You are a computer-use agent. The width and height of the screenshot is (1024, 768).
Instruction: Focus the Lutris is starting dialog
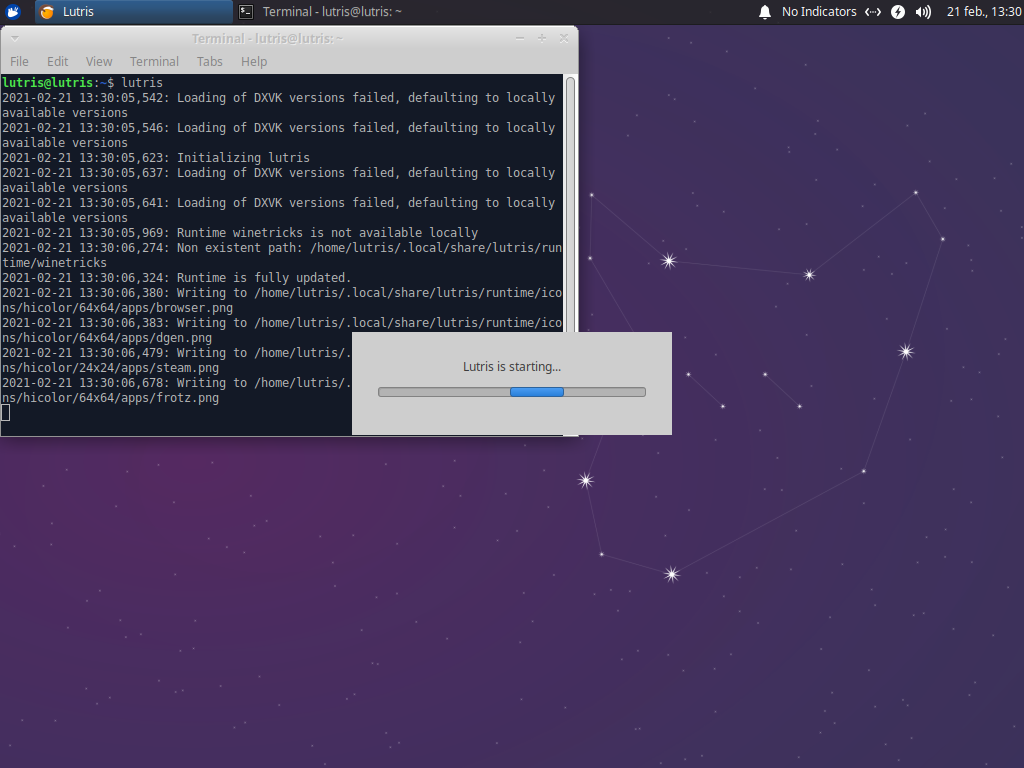(511, 366)
